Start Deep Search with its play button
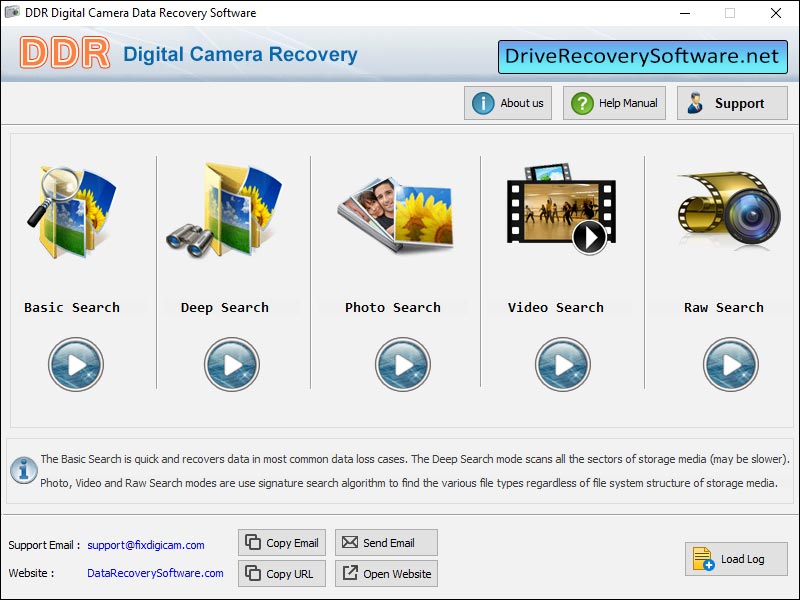800x600 pixels. coord(232,365)
